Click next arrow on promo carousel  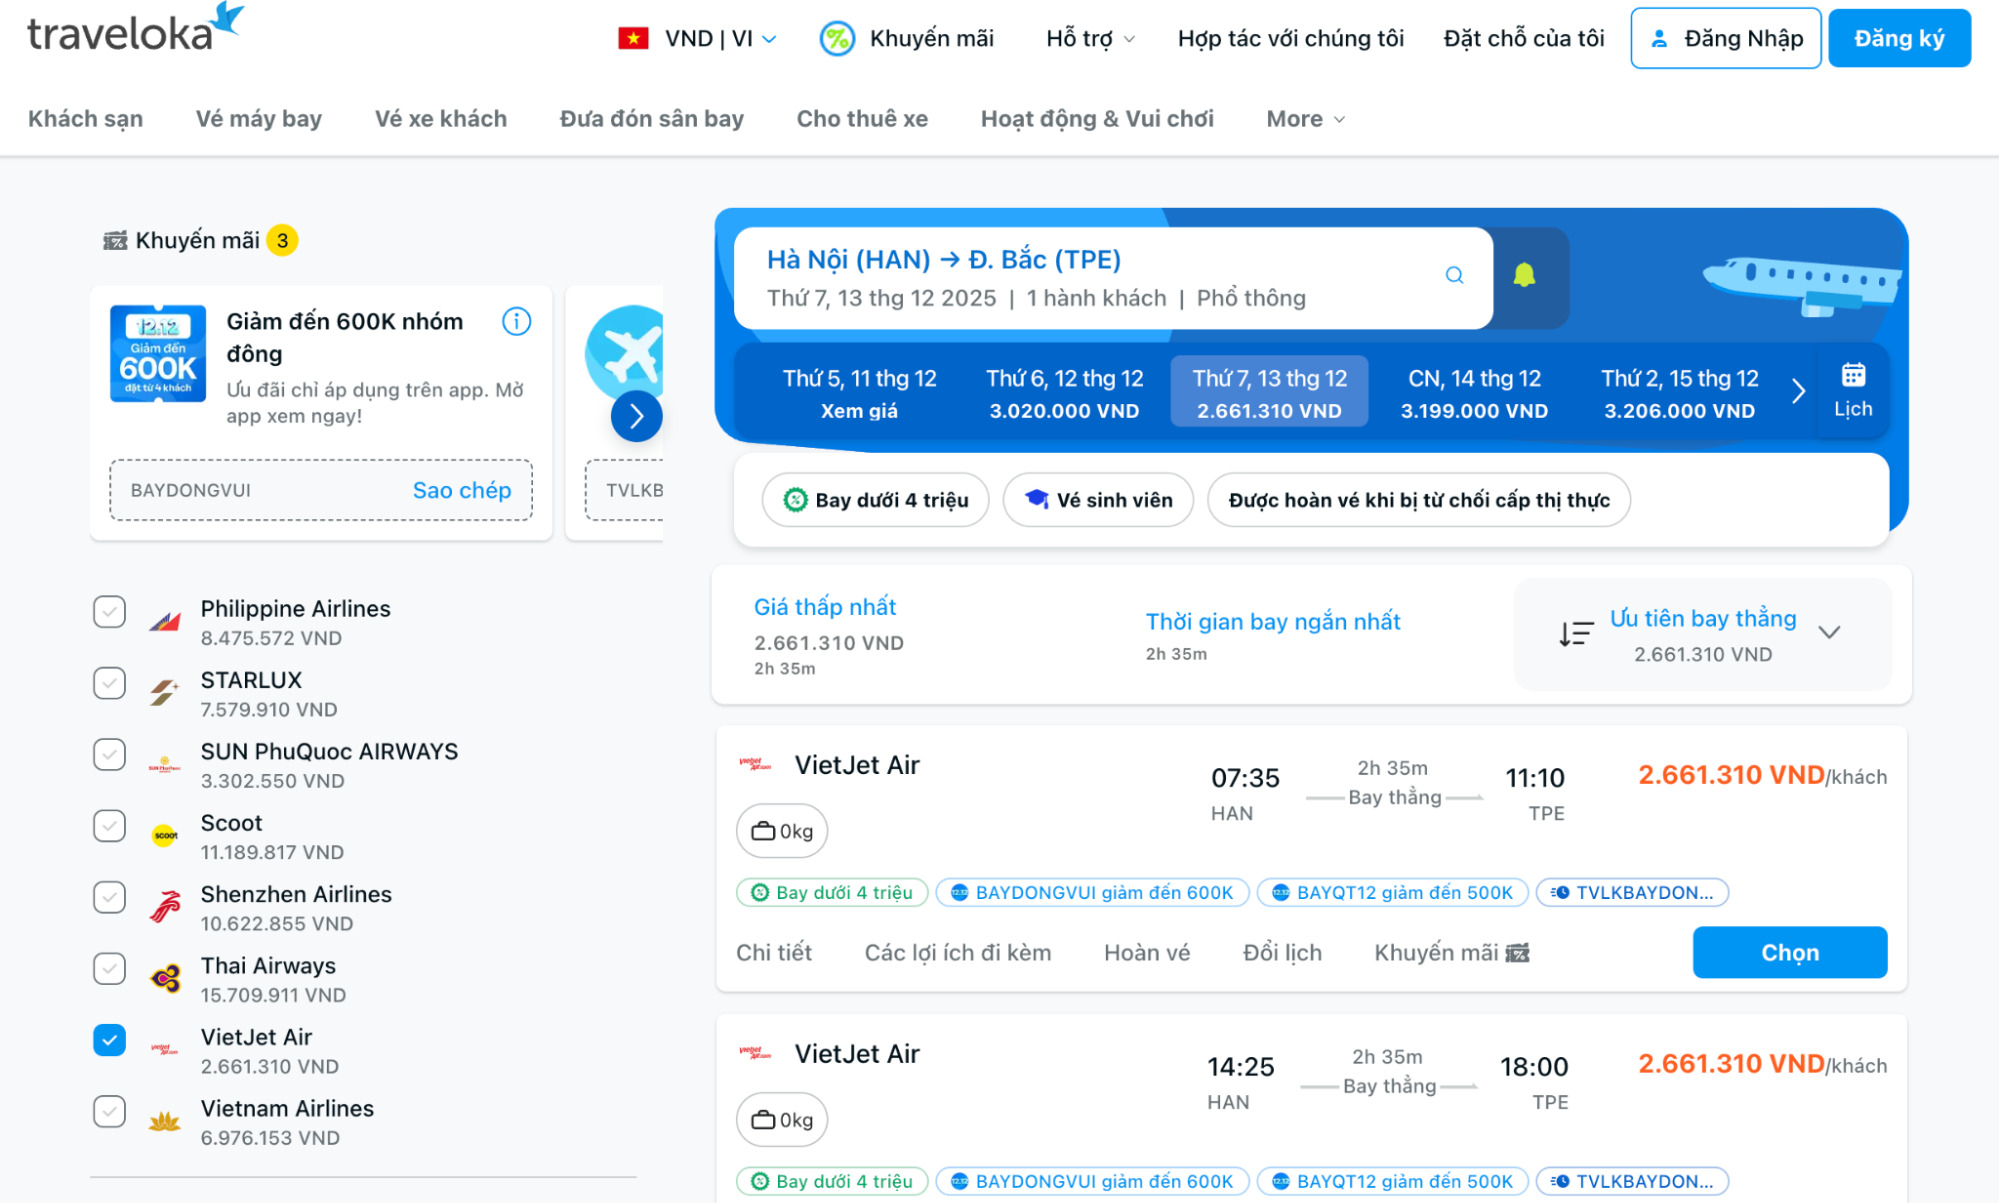point(636,416)
